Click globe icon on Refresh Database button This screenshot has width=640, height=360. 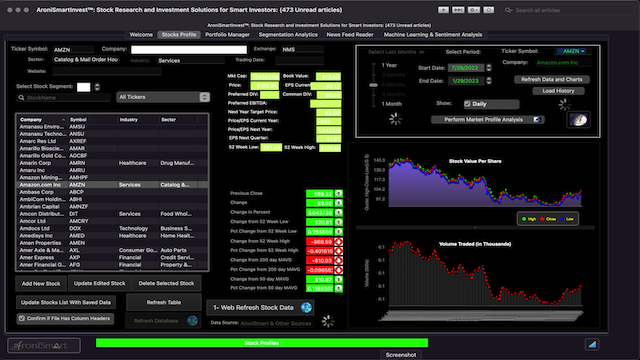[x=192, y=320]
